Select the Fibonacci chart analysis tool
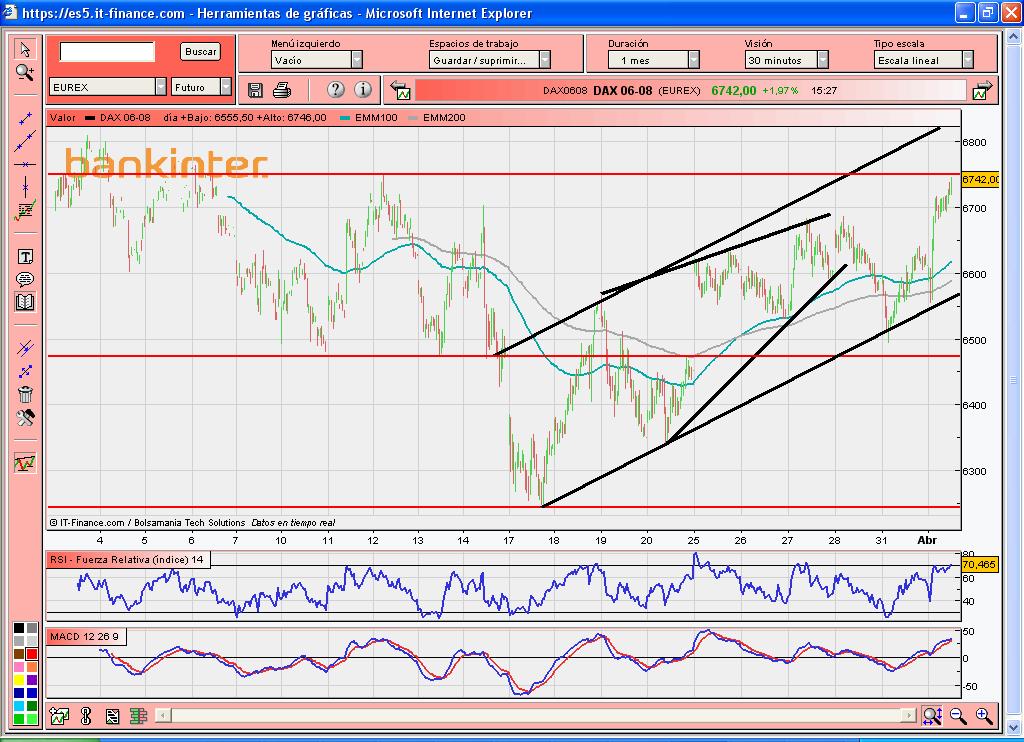Viewport: 1024px width, 742px height. [25, 210]
